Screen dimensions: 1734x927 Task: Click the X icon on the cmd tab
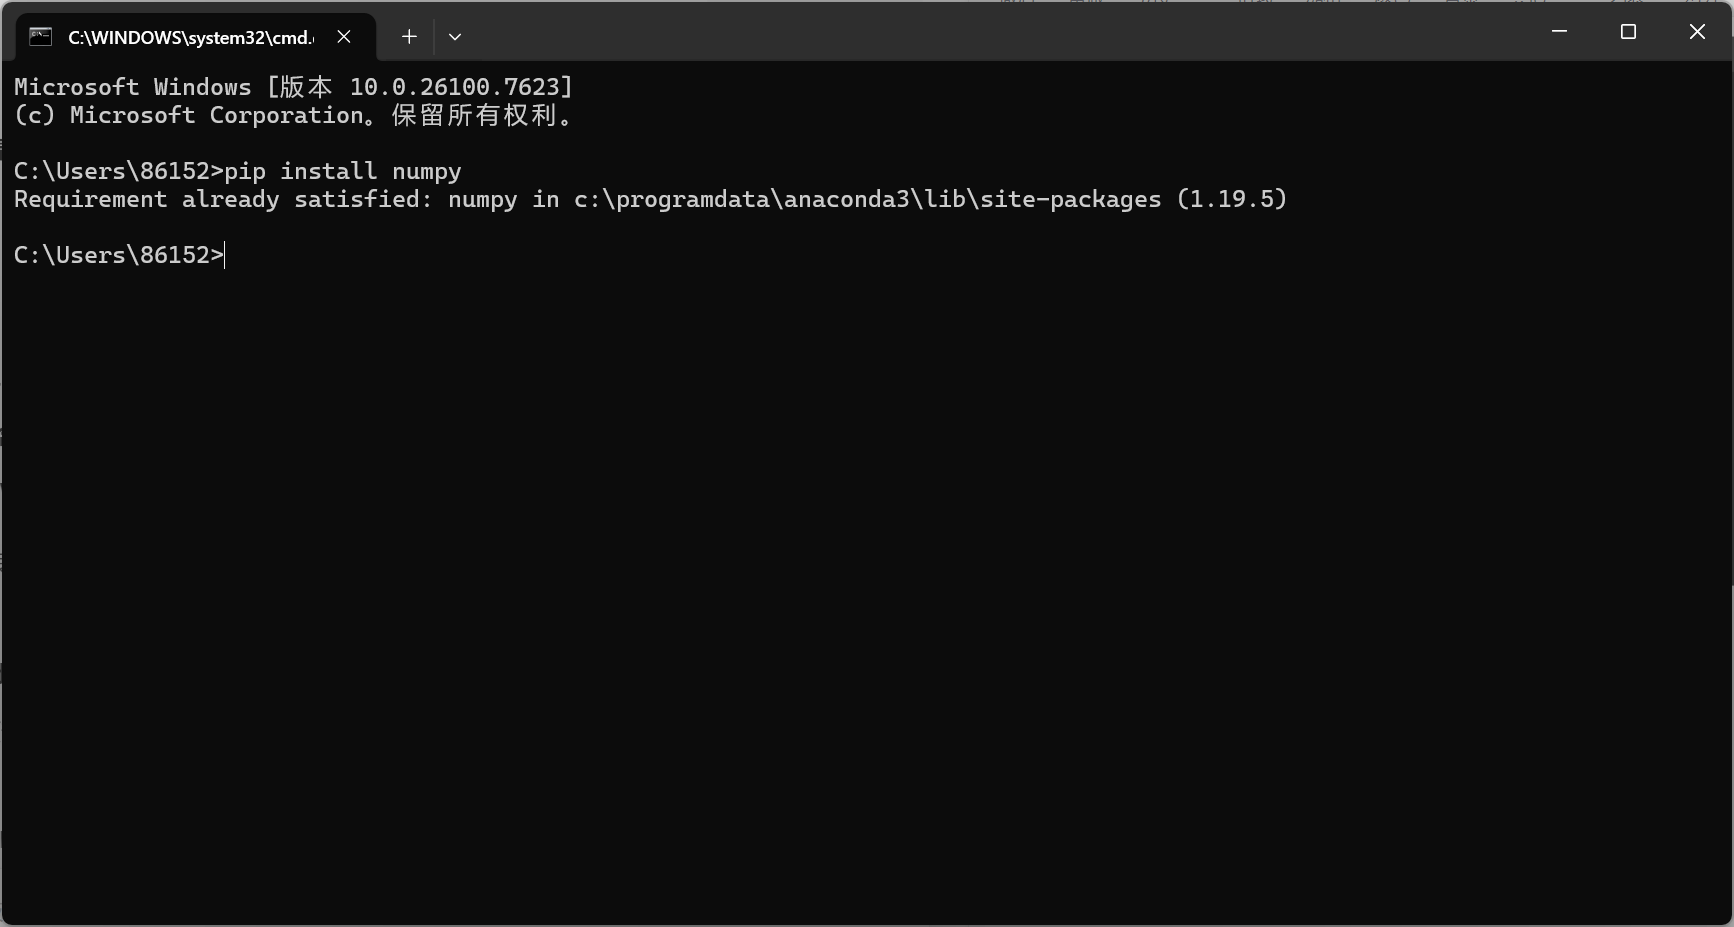click(x=345, y=37)
